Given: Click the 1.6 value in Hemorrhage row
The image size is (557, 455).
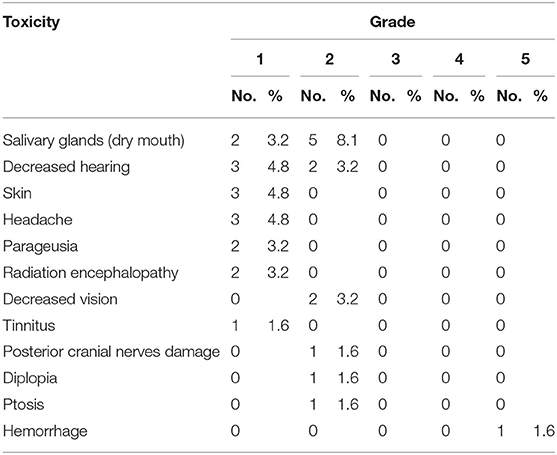Looking at the screenshot, I should pyautogui.click(x=544, y=431).
